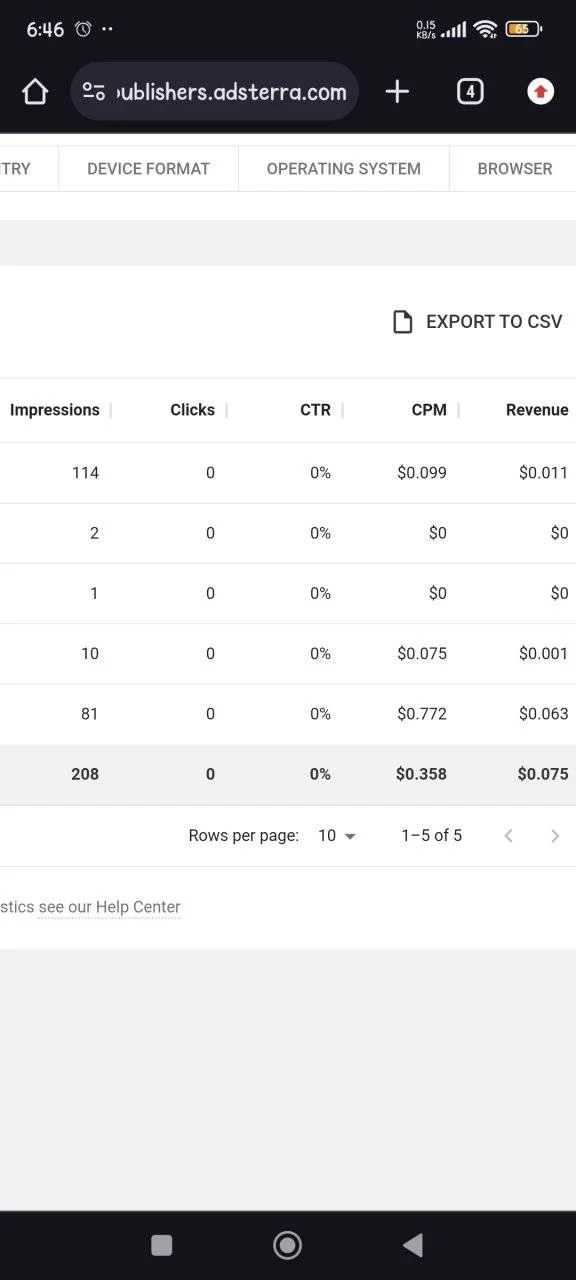Select the 10 impressions cell
Screen dimensions: 576x1280
click(x=90, y=653)
